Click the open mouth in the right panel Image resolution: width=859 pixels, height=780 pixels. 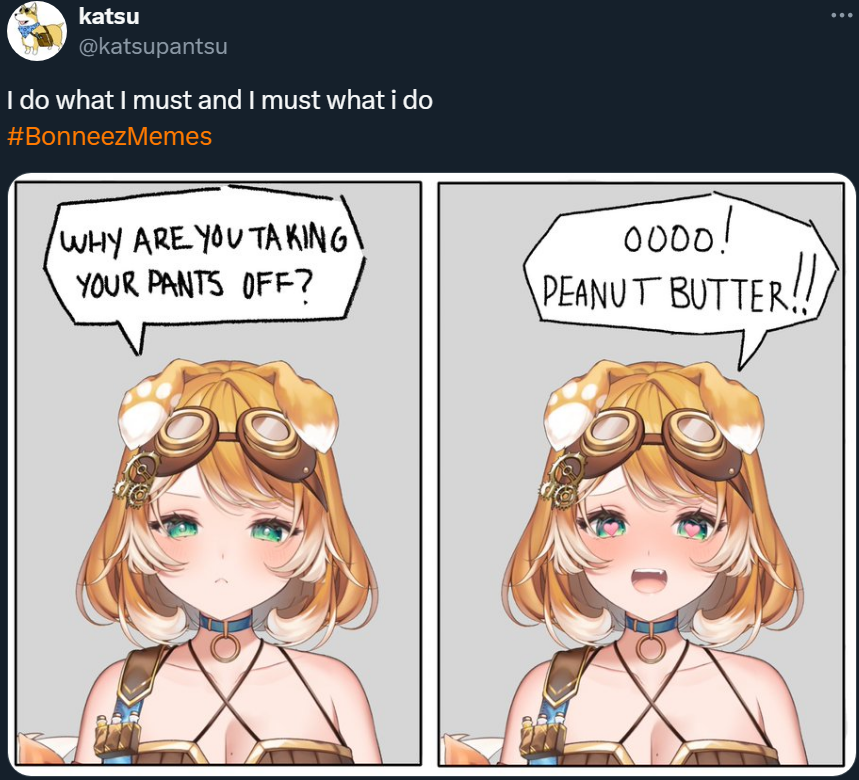point(649,581)
